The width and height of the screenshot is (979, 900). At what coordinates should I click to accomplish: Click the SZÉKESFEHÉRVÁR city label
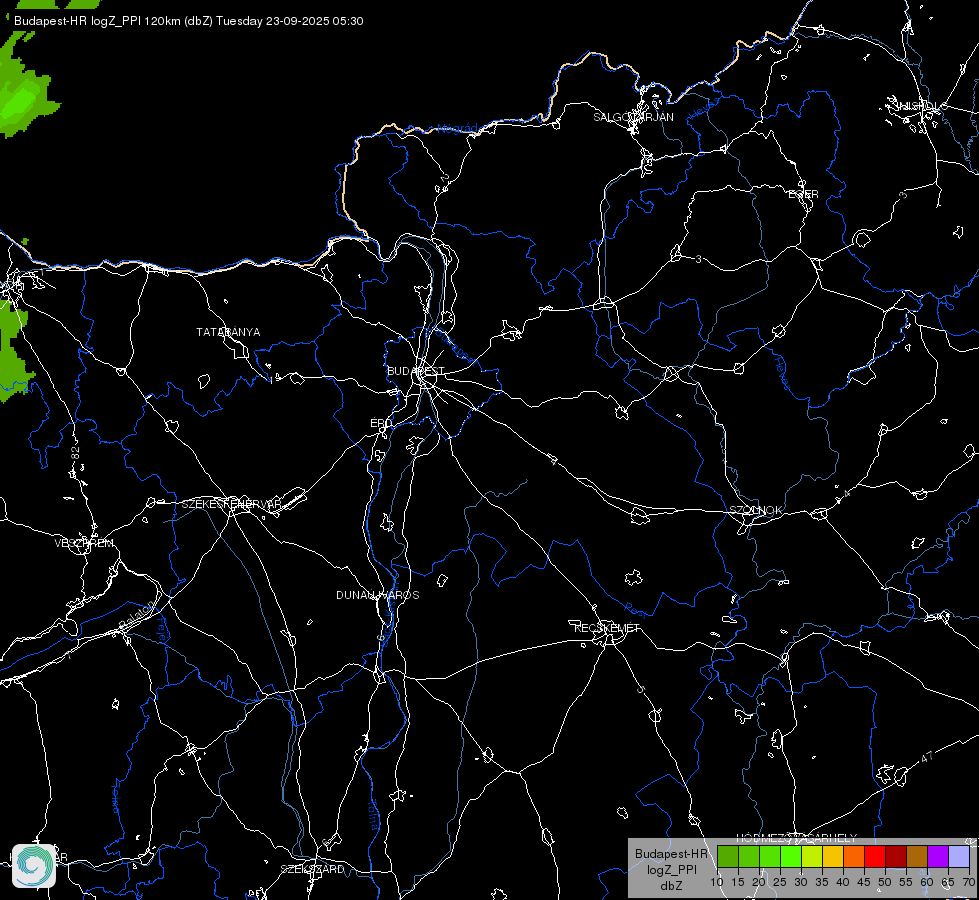pyautogui.click(x=232, y=504)
